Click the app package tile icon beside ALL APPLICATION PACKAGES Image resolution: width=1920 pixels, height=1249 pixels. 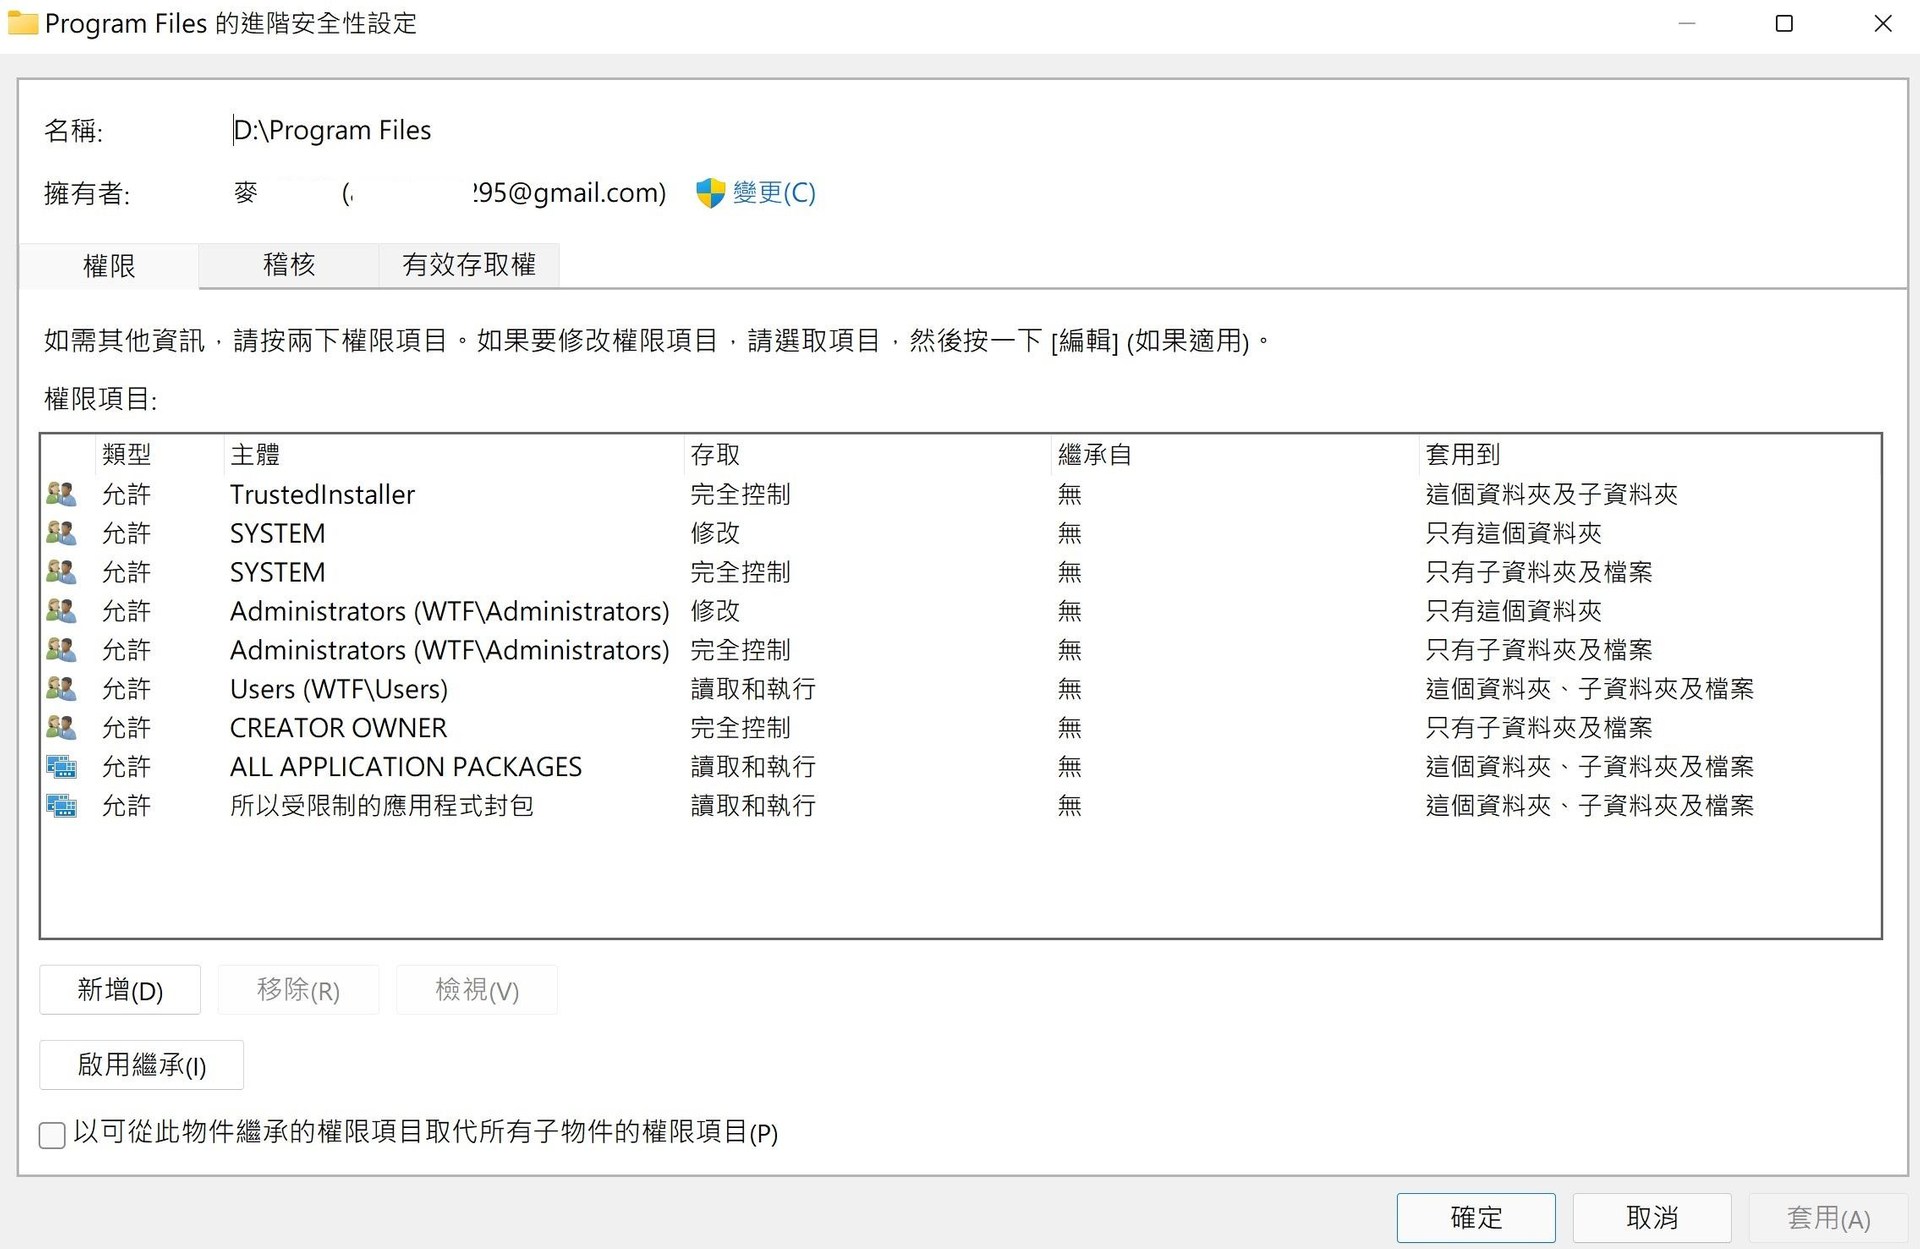coord(61,766)
